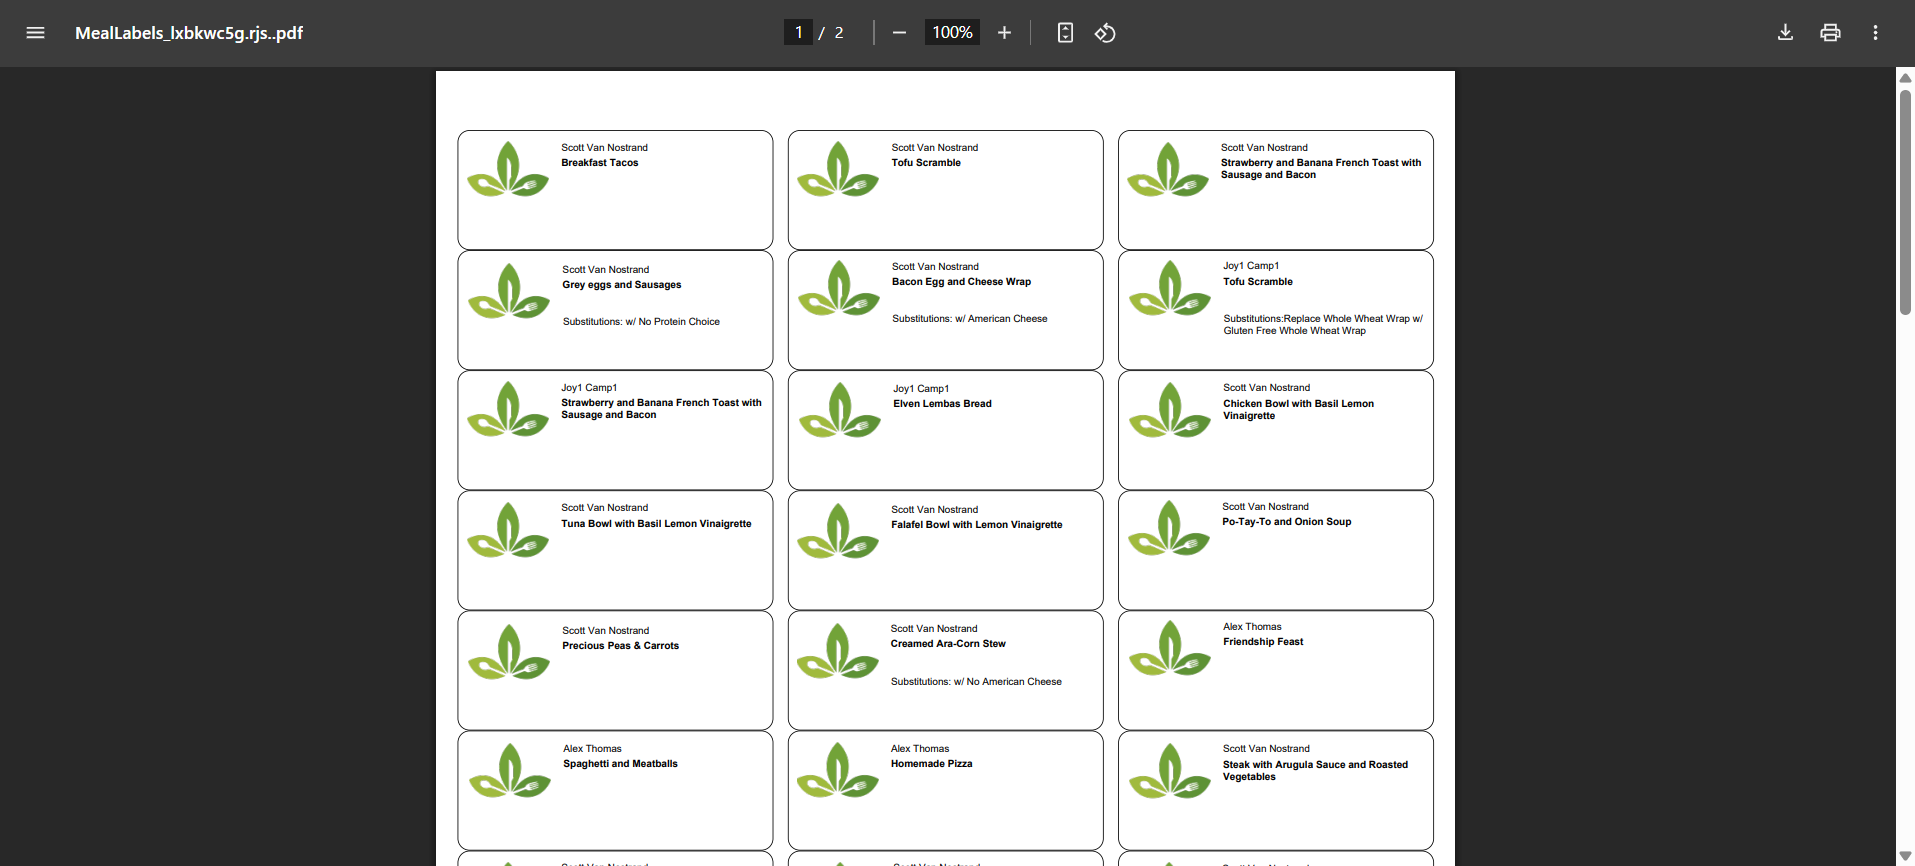The width and height of the screenshot is (1915, 866).
Task: Click 'Steak with Arugula Sauce and Roasted Vegetables' text
Action: 1315,771
